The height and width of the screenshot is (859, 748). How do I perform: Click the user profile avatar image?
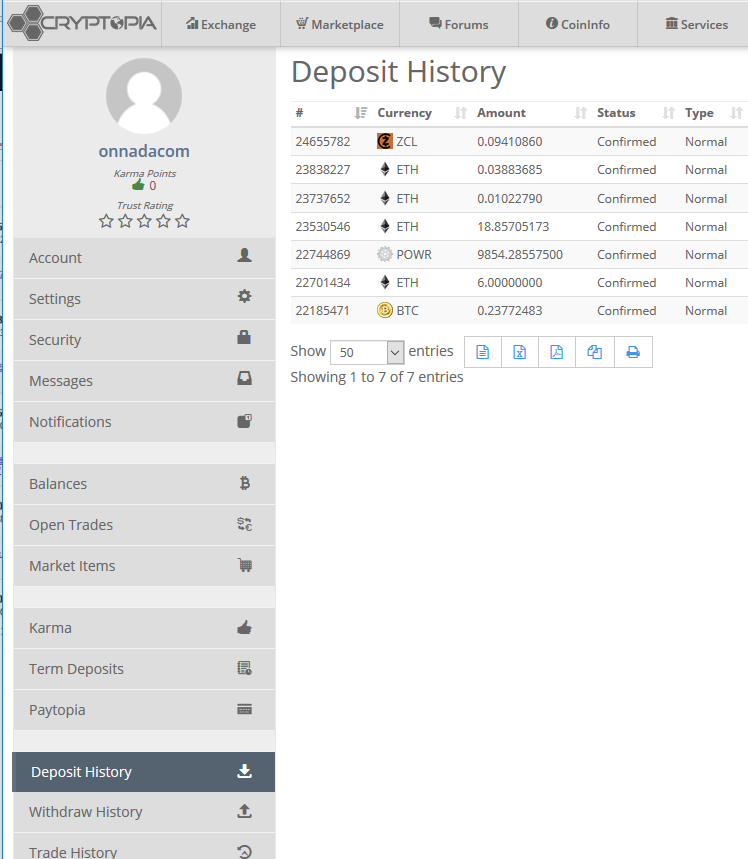click(144, 97)
